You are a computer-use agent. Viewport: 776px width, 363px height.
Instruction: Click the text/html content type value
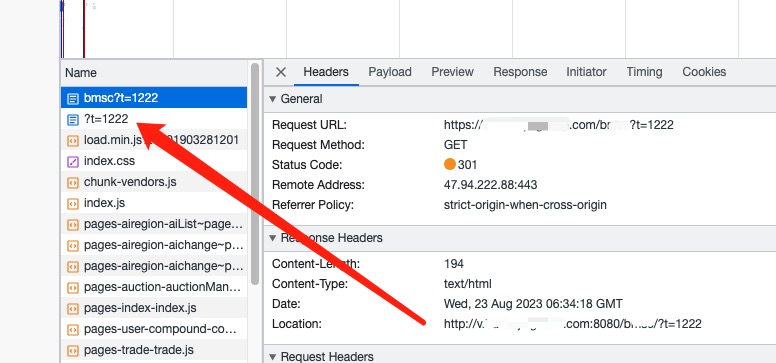(x=468, y=284)
